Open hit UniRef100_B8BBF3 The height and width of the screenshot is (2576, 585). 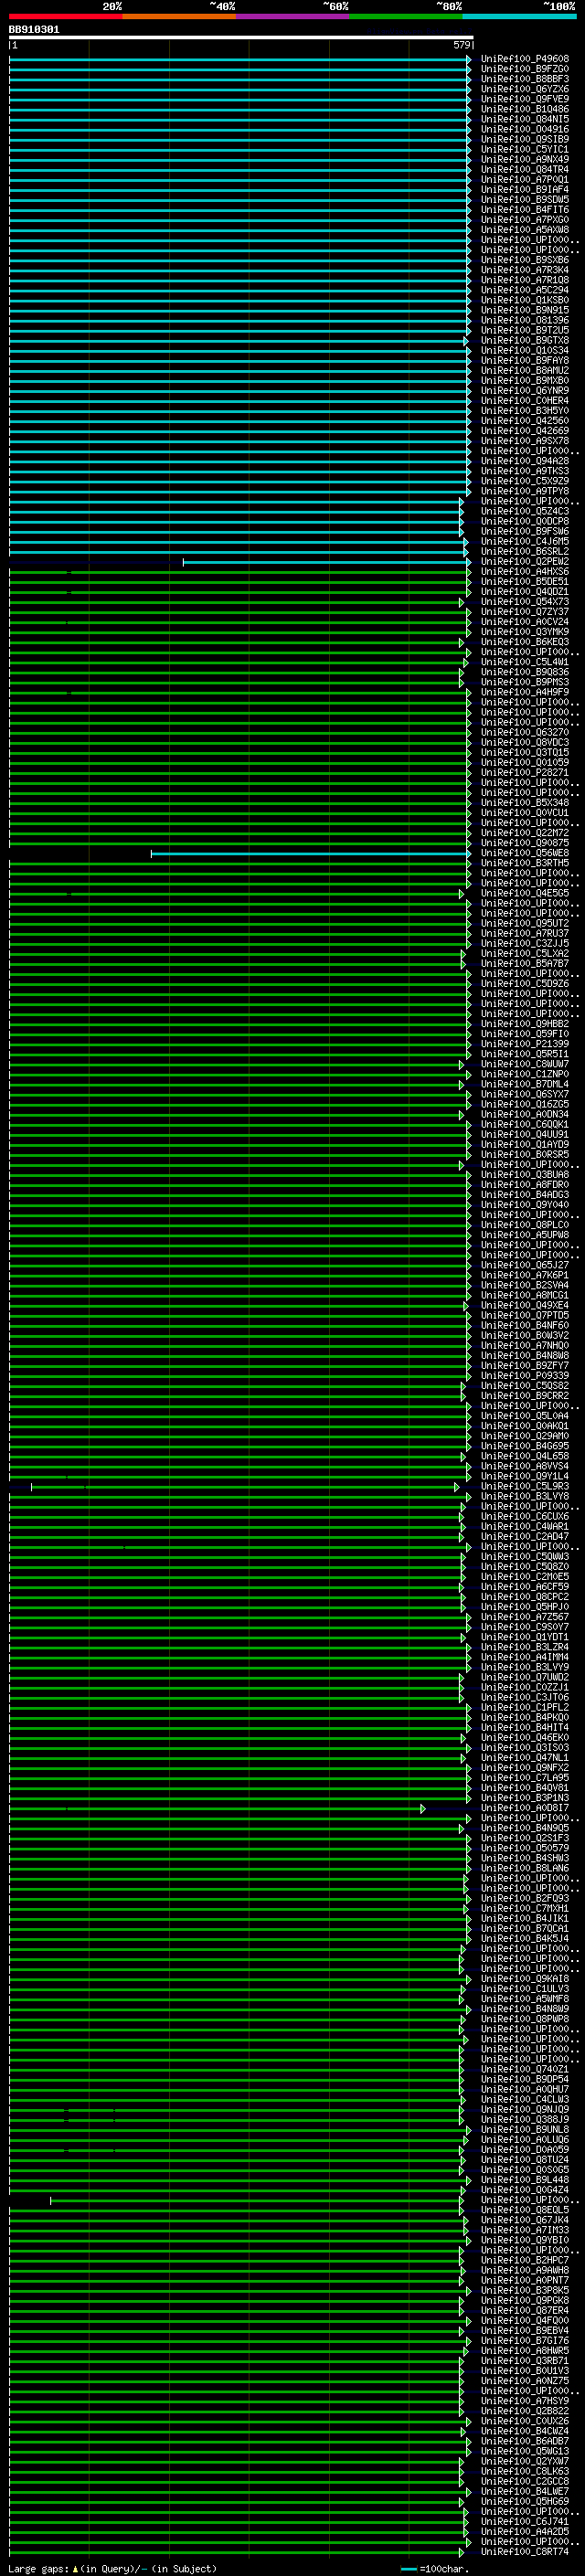pos(525,79)
